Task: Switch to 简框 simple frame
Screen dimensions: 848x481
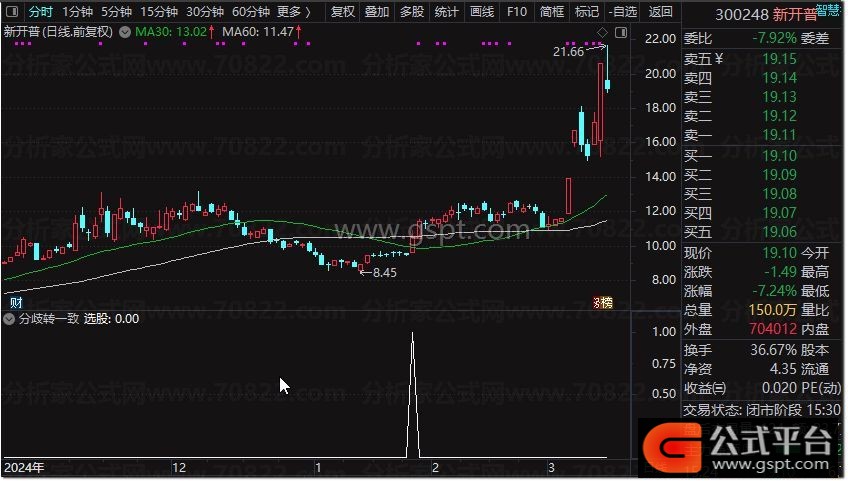Action: pyautogui.click(x=552, y=11)
